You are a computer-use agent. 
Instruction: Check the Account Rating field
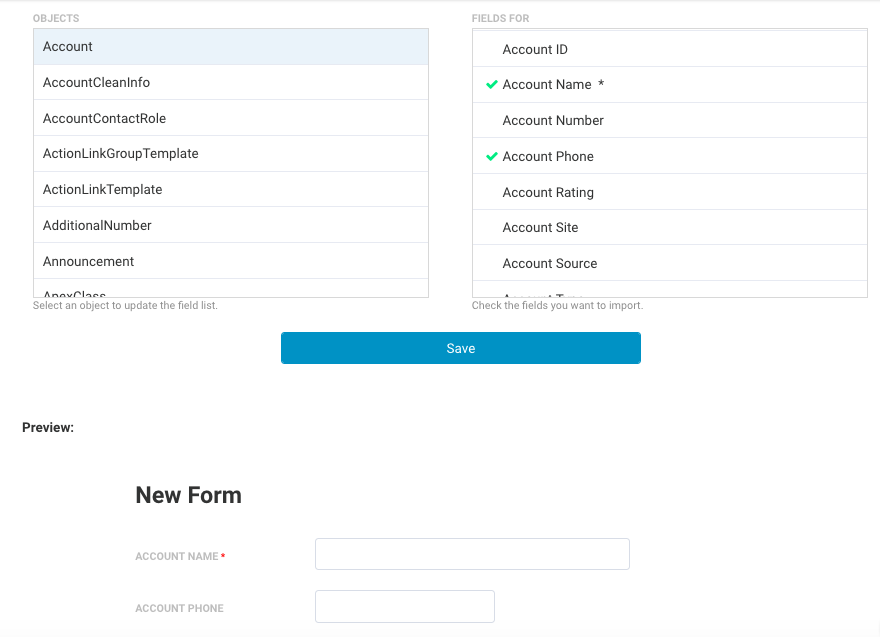point(670,192)
